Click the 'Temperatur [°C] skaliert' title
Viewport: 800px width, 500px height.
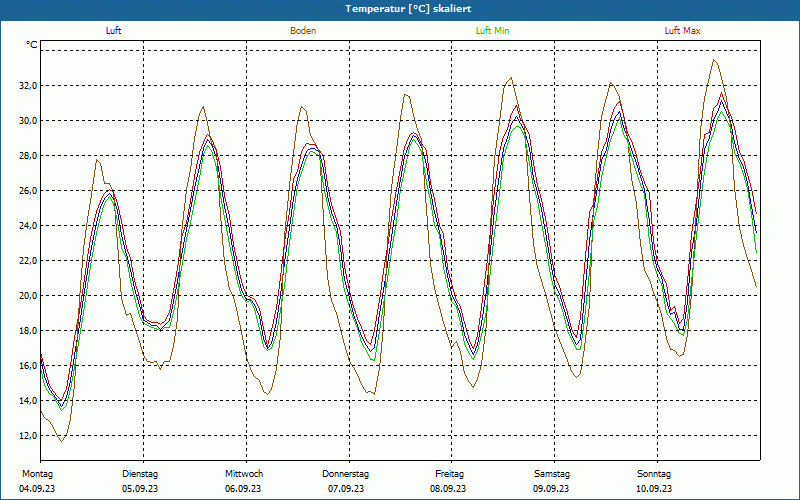pos(408,9)
